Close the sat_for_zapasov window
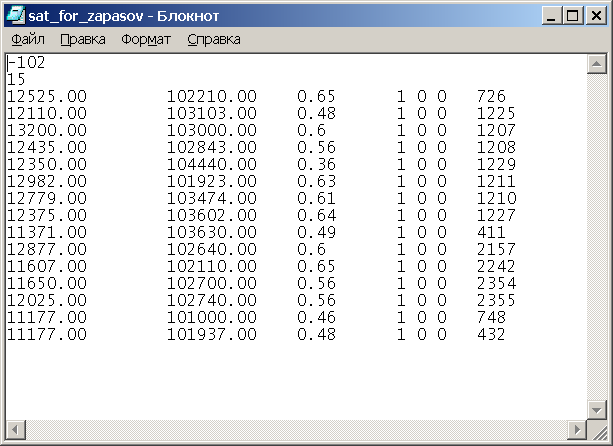This screenshot has width=613, height=446. point(597,16)
